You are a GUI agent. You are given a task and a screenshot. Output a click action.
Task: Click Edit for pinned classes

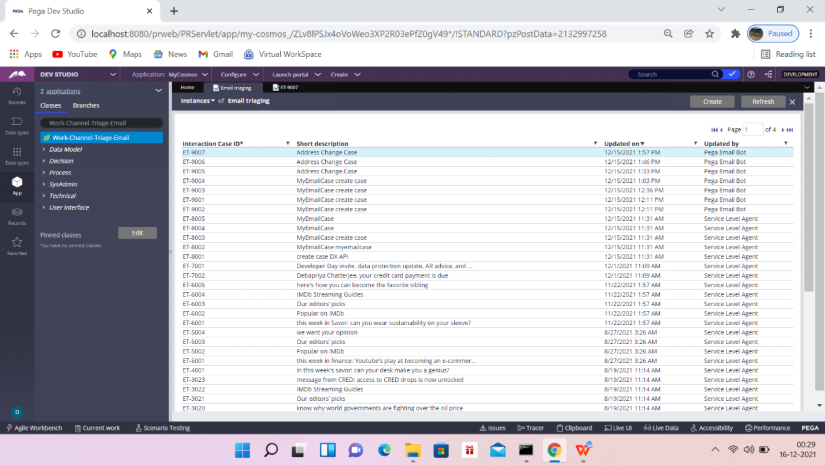[137, 233]
